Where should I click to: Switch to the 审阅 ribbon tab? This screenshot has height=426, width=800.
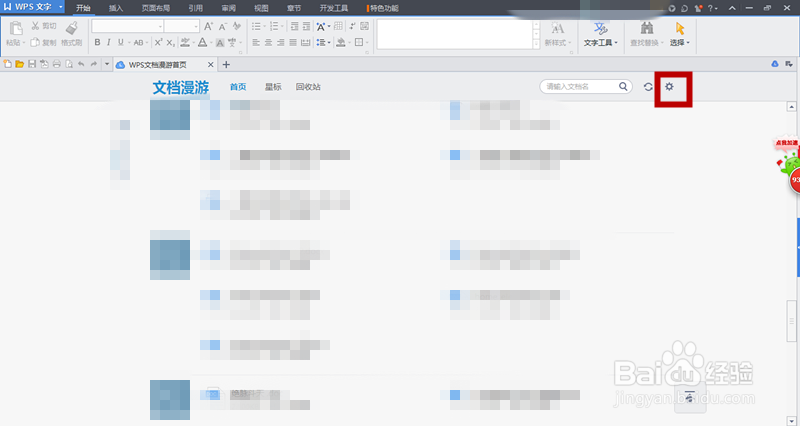coord(229,8)
